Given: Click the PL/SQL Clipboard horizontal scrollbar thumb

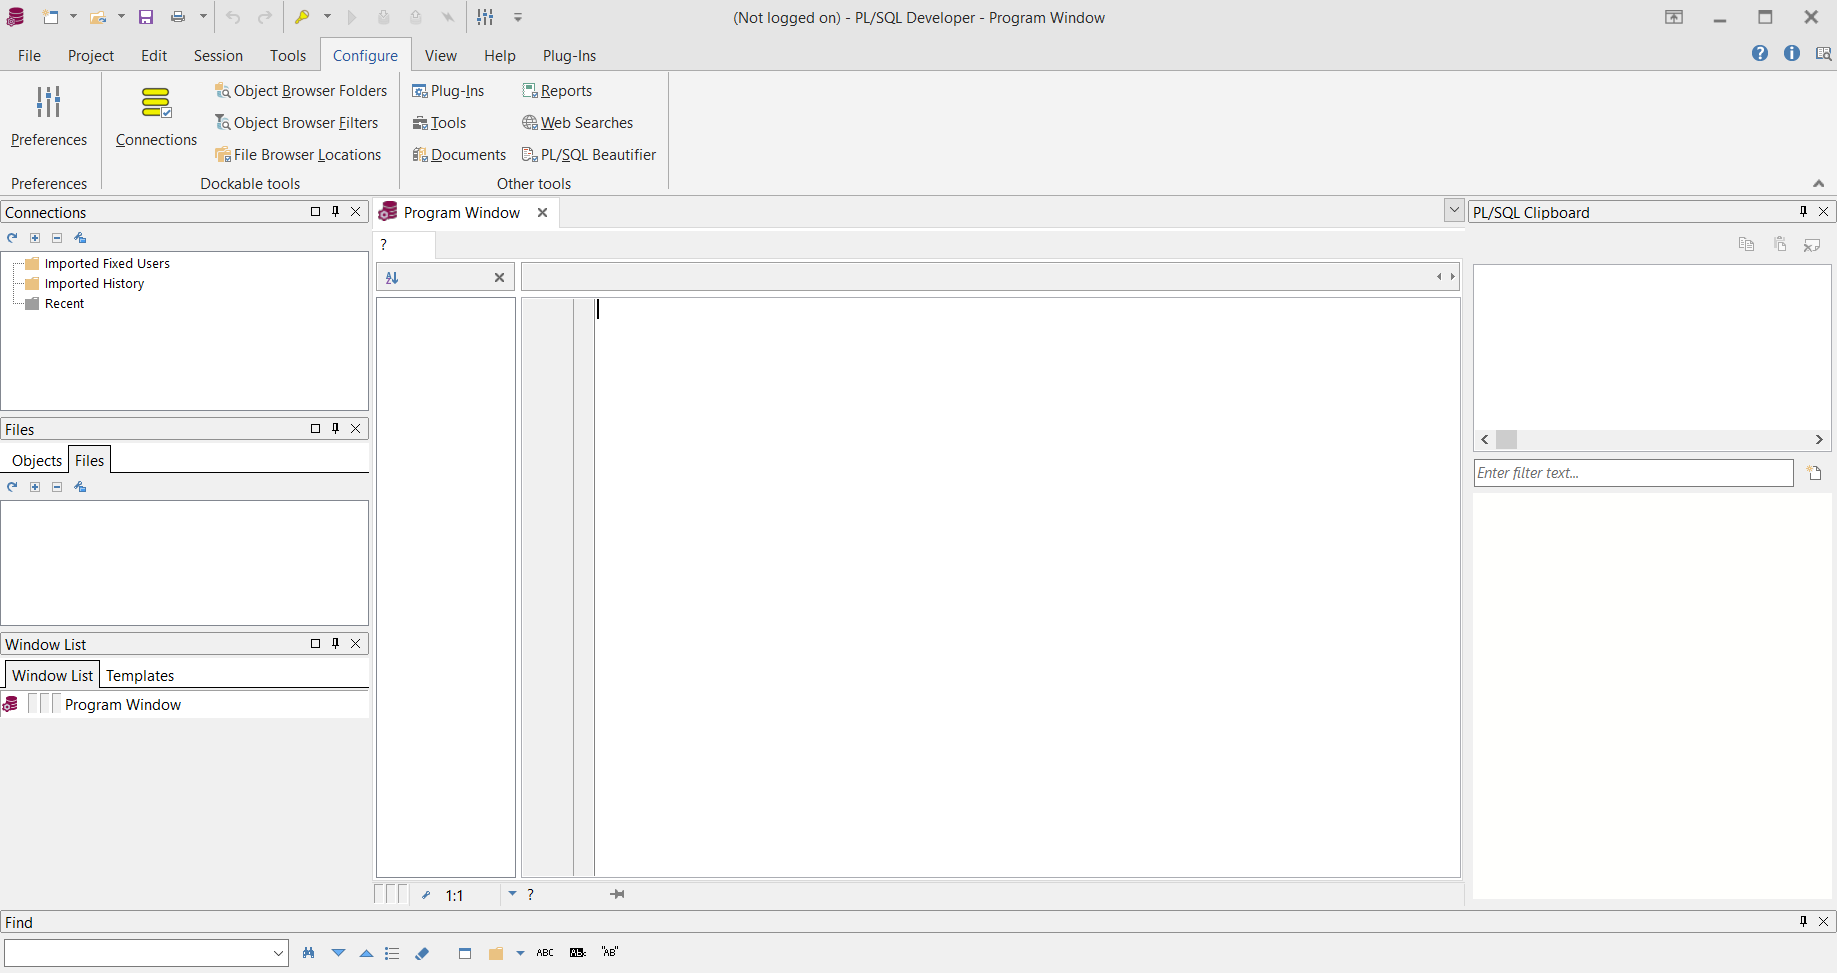Looking at the screenshot, I should (x=1506, y=440).
